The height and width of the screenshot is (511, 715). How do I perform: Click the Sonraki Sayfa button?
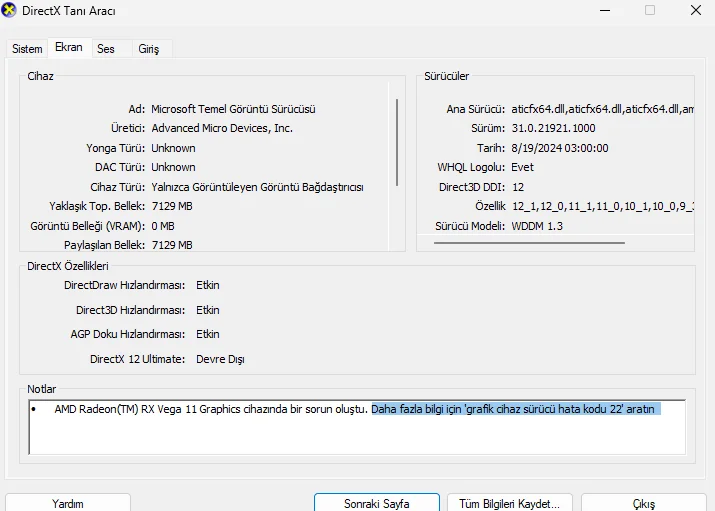377,503
